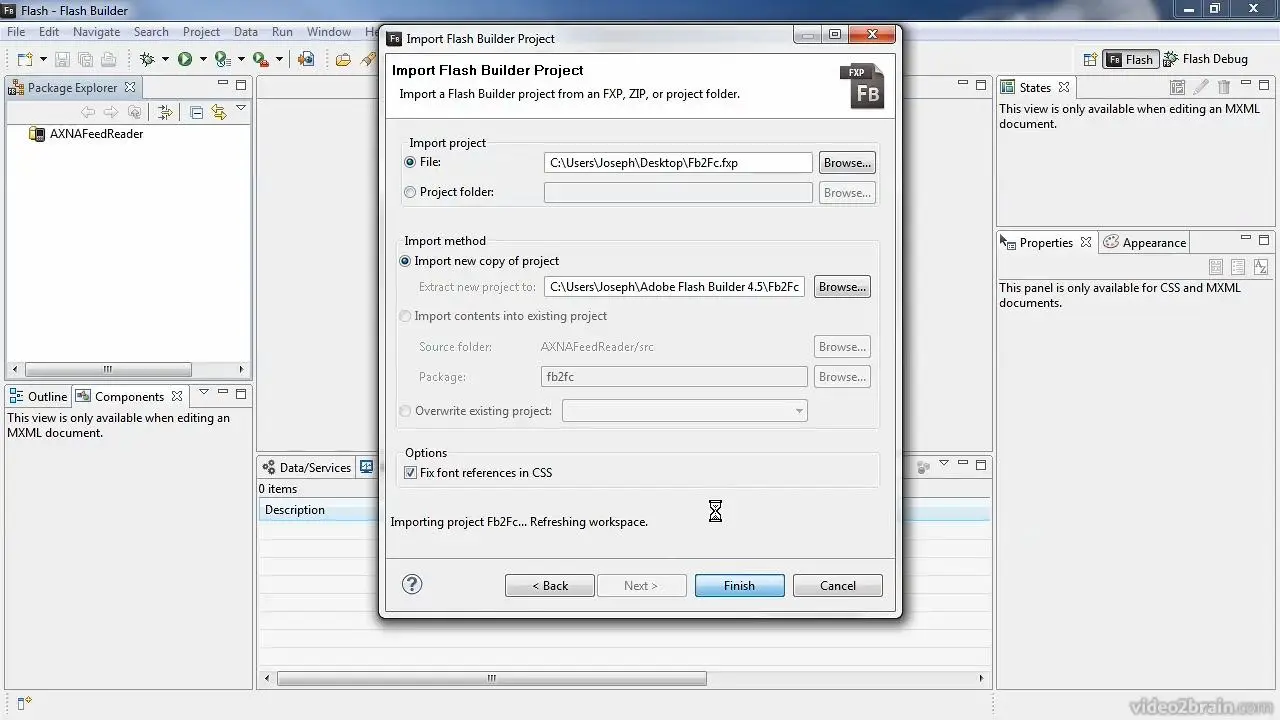The image size is (1280, 720).
Task: Select Import contents into existing project
Action: [405, 316]
